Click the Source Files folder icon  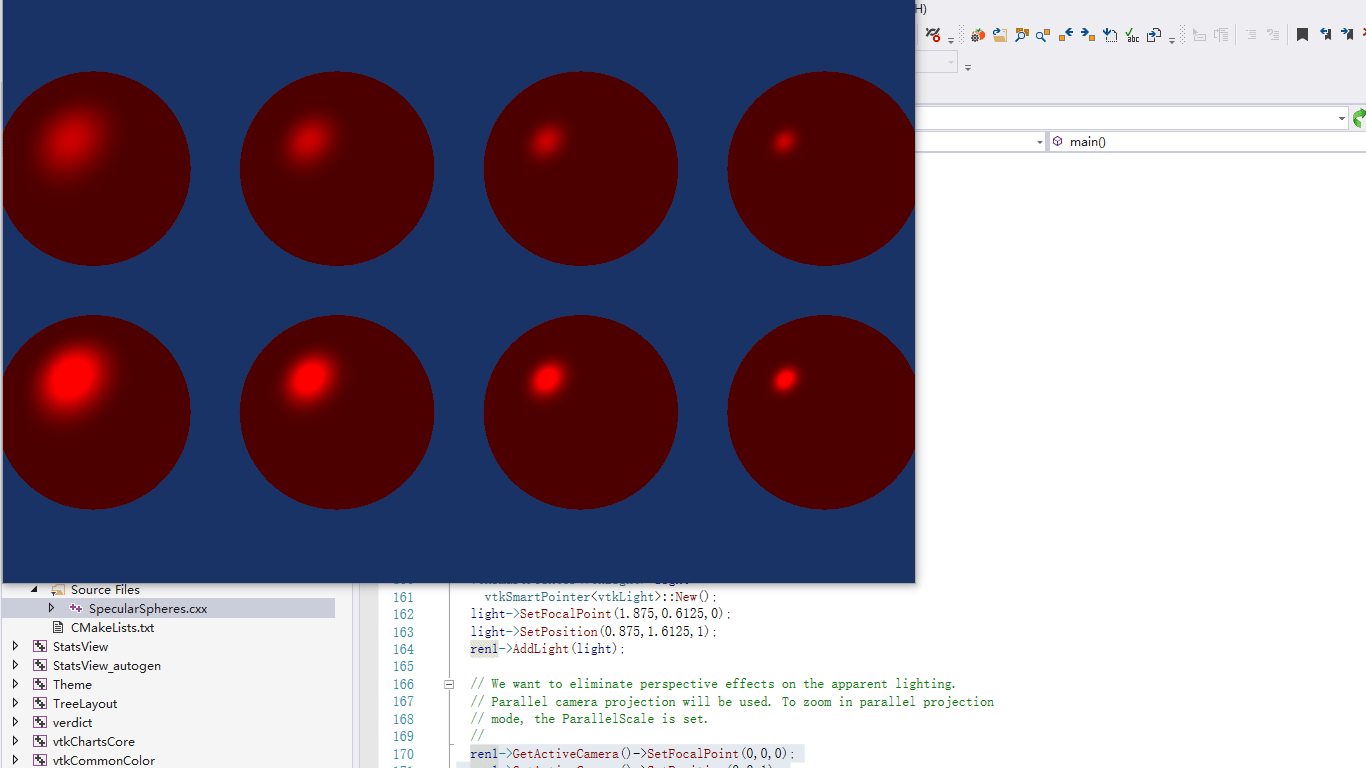click(58, 590)
